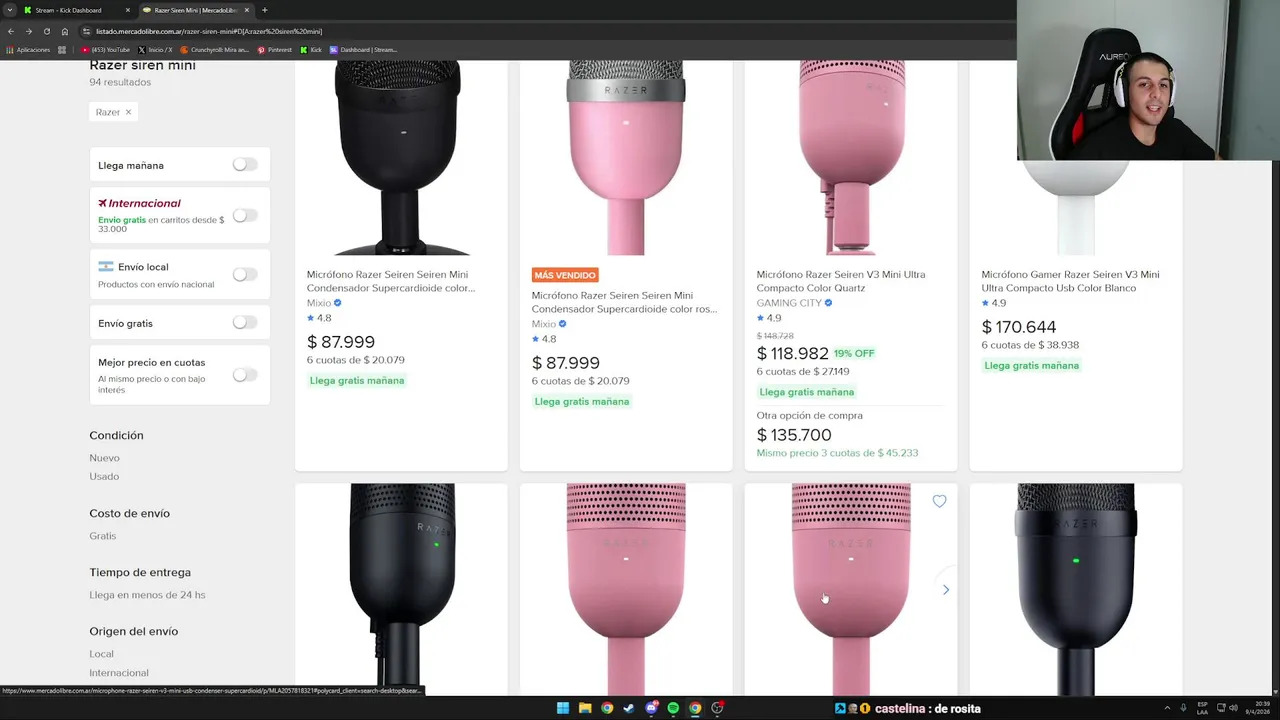Add hovered pink microphone to favorites heart
The height and width of the screenshot is (720, 1280).
coord(939,501)
